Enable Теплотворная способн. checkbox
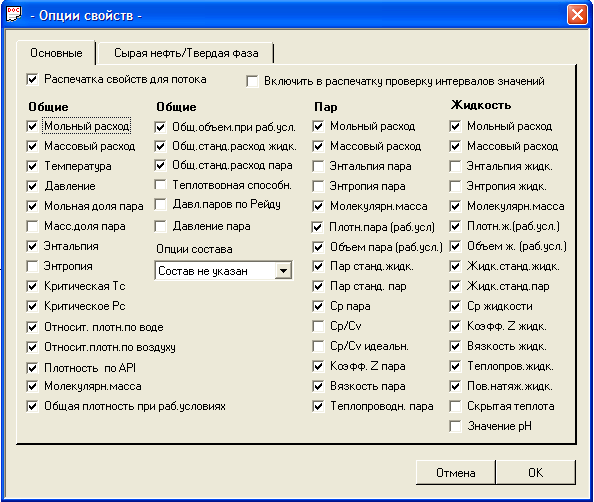Image resolution: width=594 pixels, height=502 pixels. (161, 185)
